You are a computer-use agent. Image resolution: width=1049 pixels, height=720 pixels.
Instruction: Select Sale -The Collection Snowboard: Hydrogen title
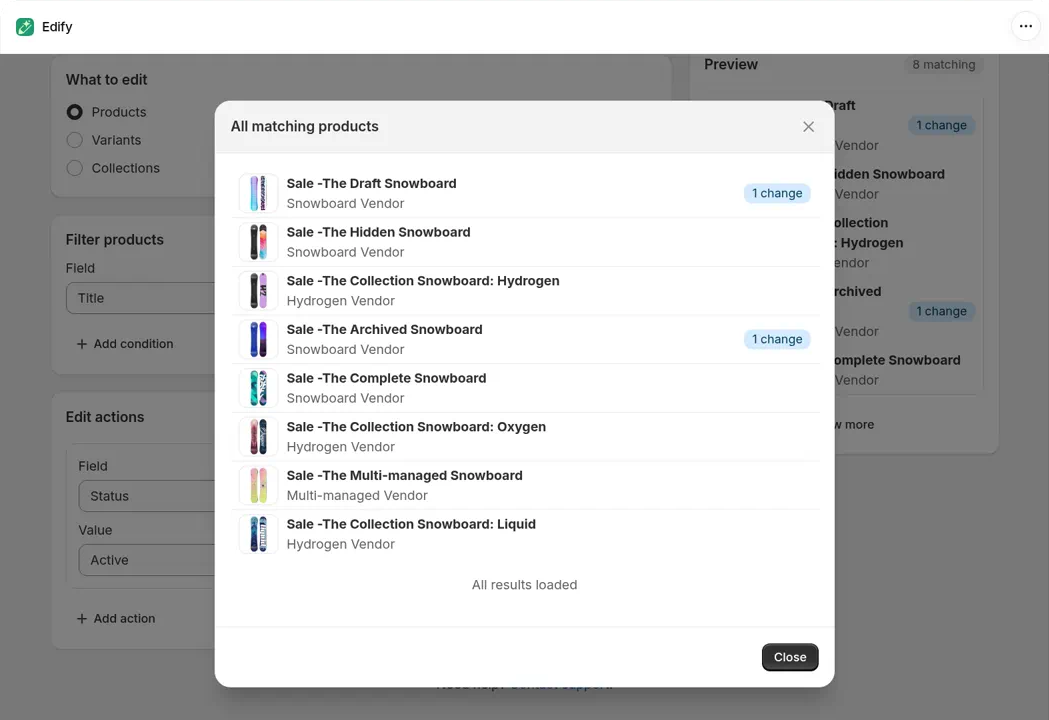(x=423, y=281)
